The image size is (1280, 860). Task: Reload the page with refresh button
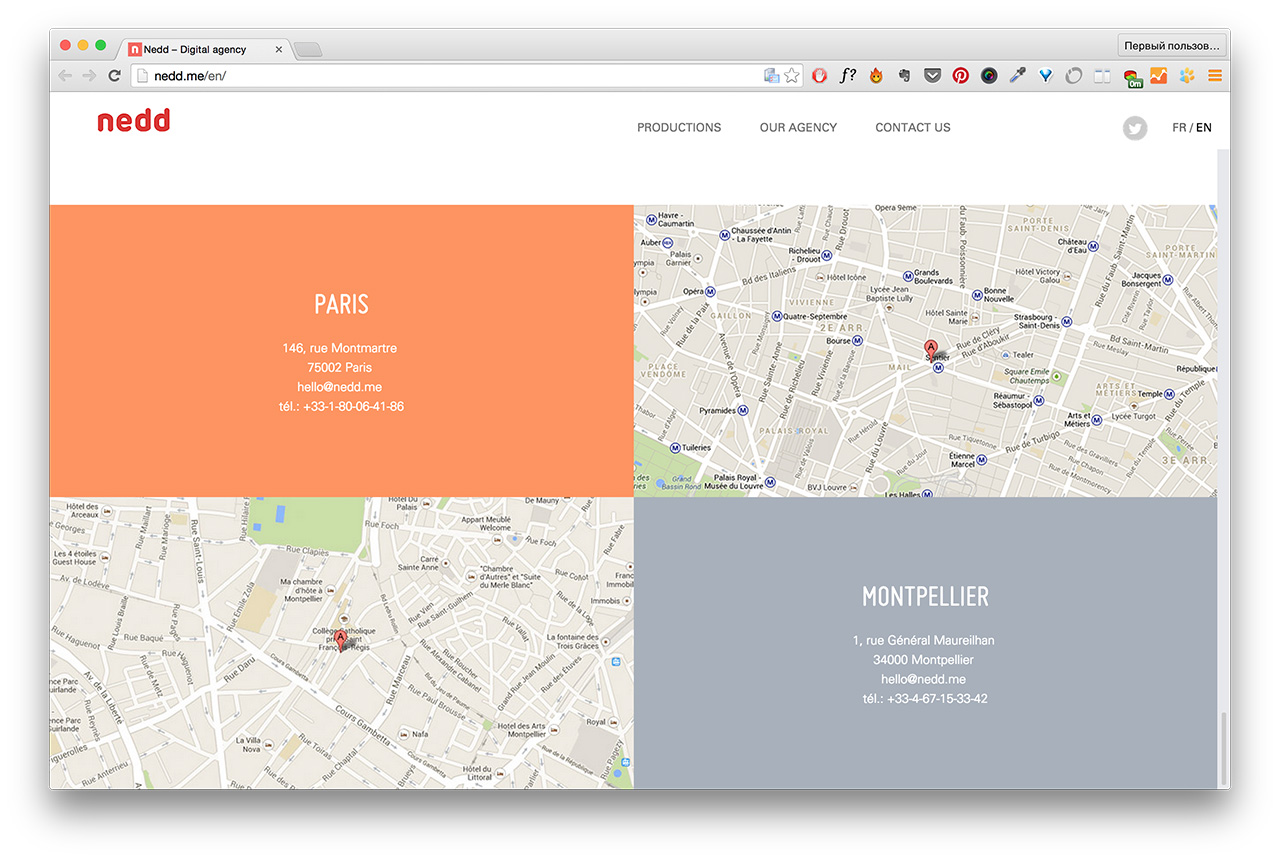[114, 75]
